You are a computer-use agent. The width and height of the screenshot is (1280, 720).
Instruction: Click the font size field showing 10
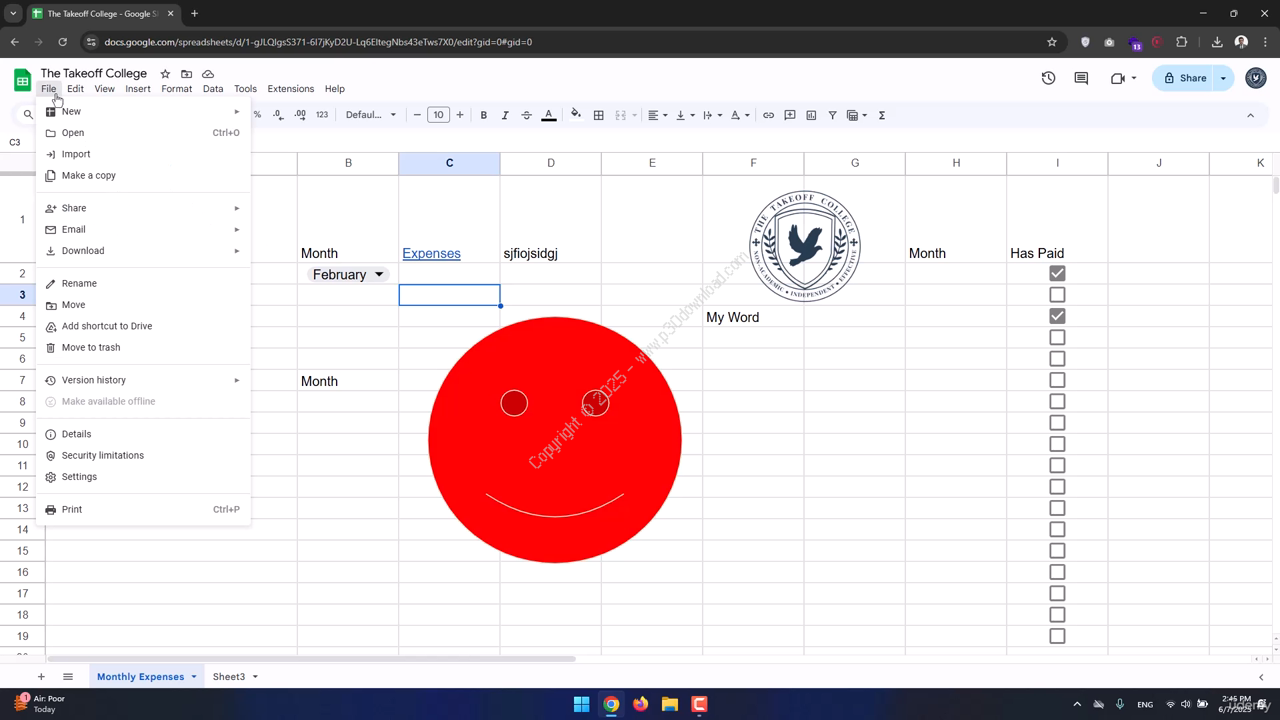coord(438,115)
